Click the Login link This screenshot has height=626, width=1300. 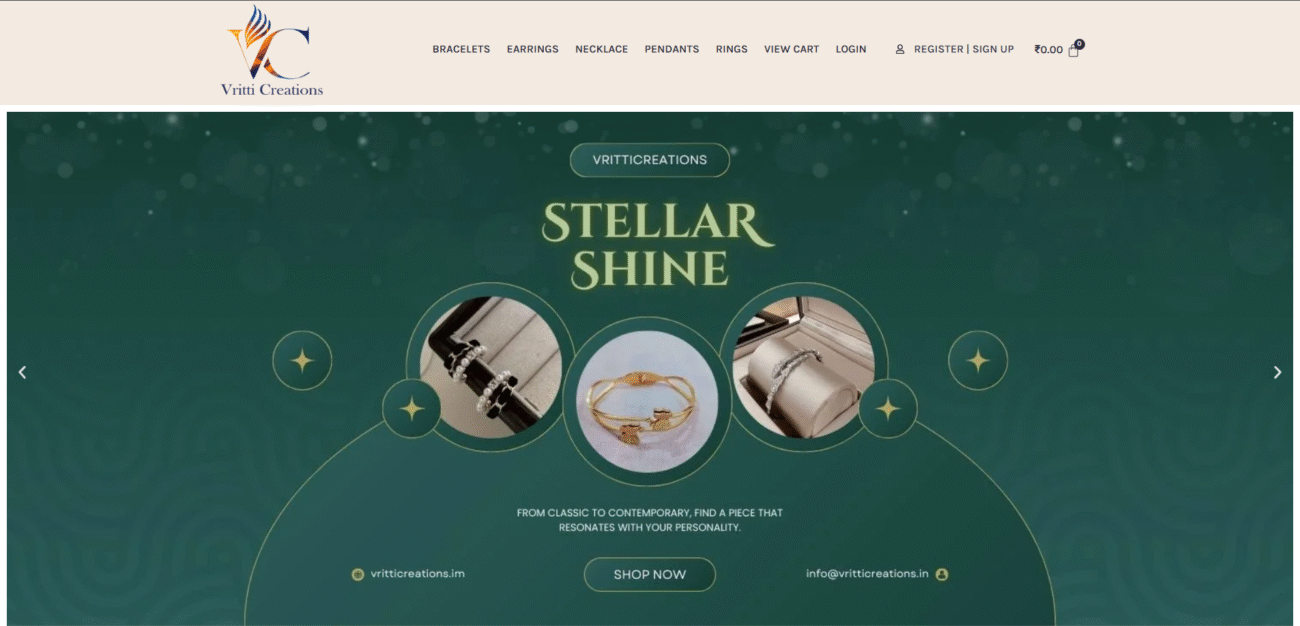851,49
